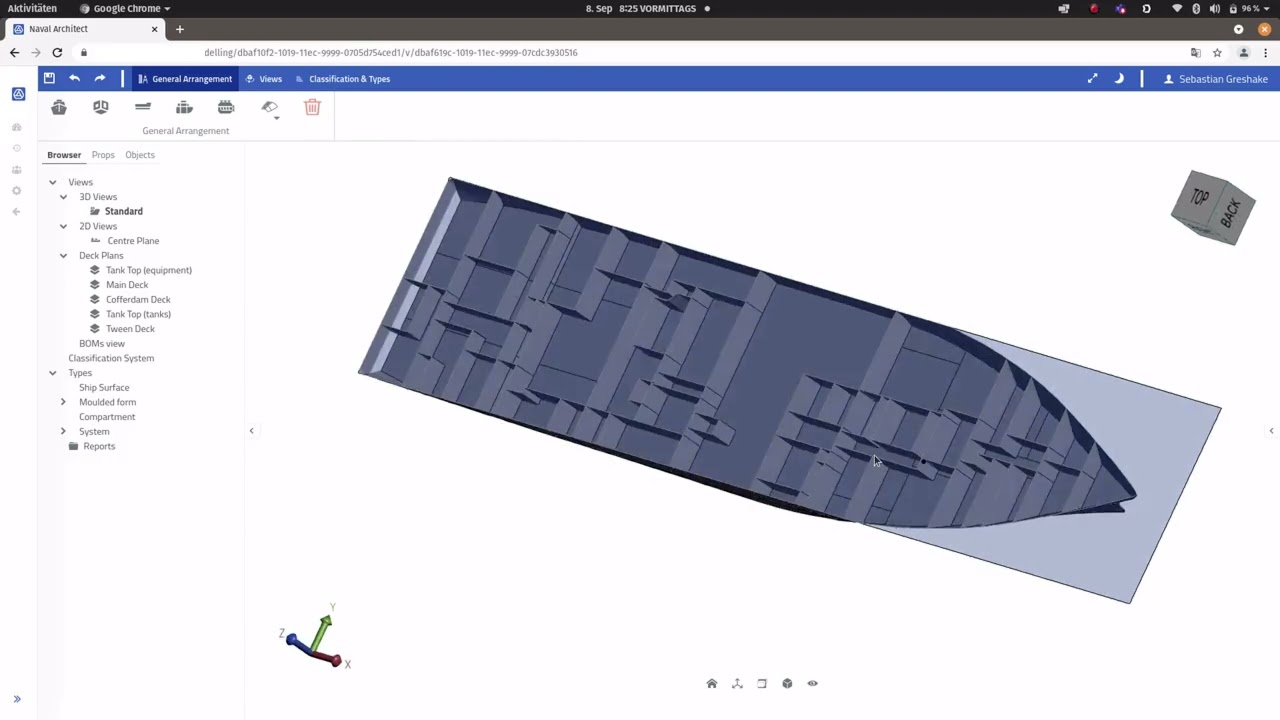This screenshot has height=720, width=1280.
Task: Open the Reports folder
Action: (x=99, y=446)
